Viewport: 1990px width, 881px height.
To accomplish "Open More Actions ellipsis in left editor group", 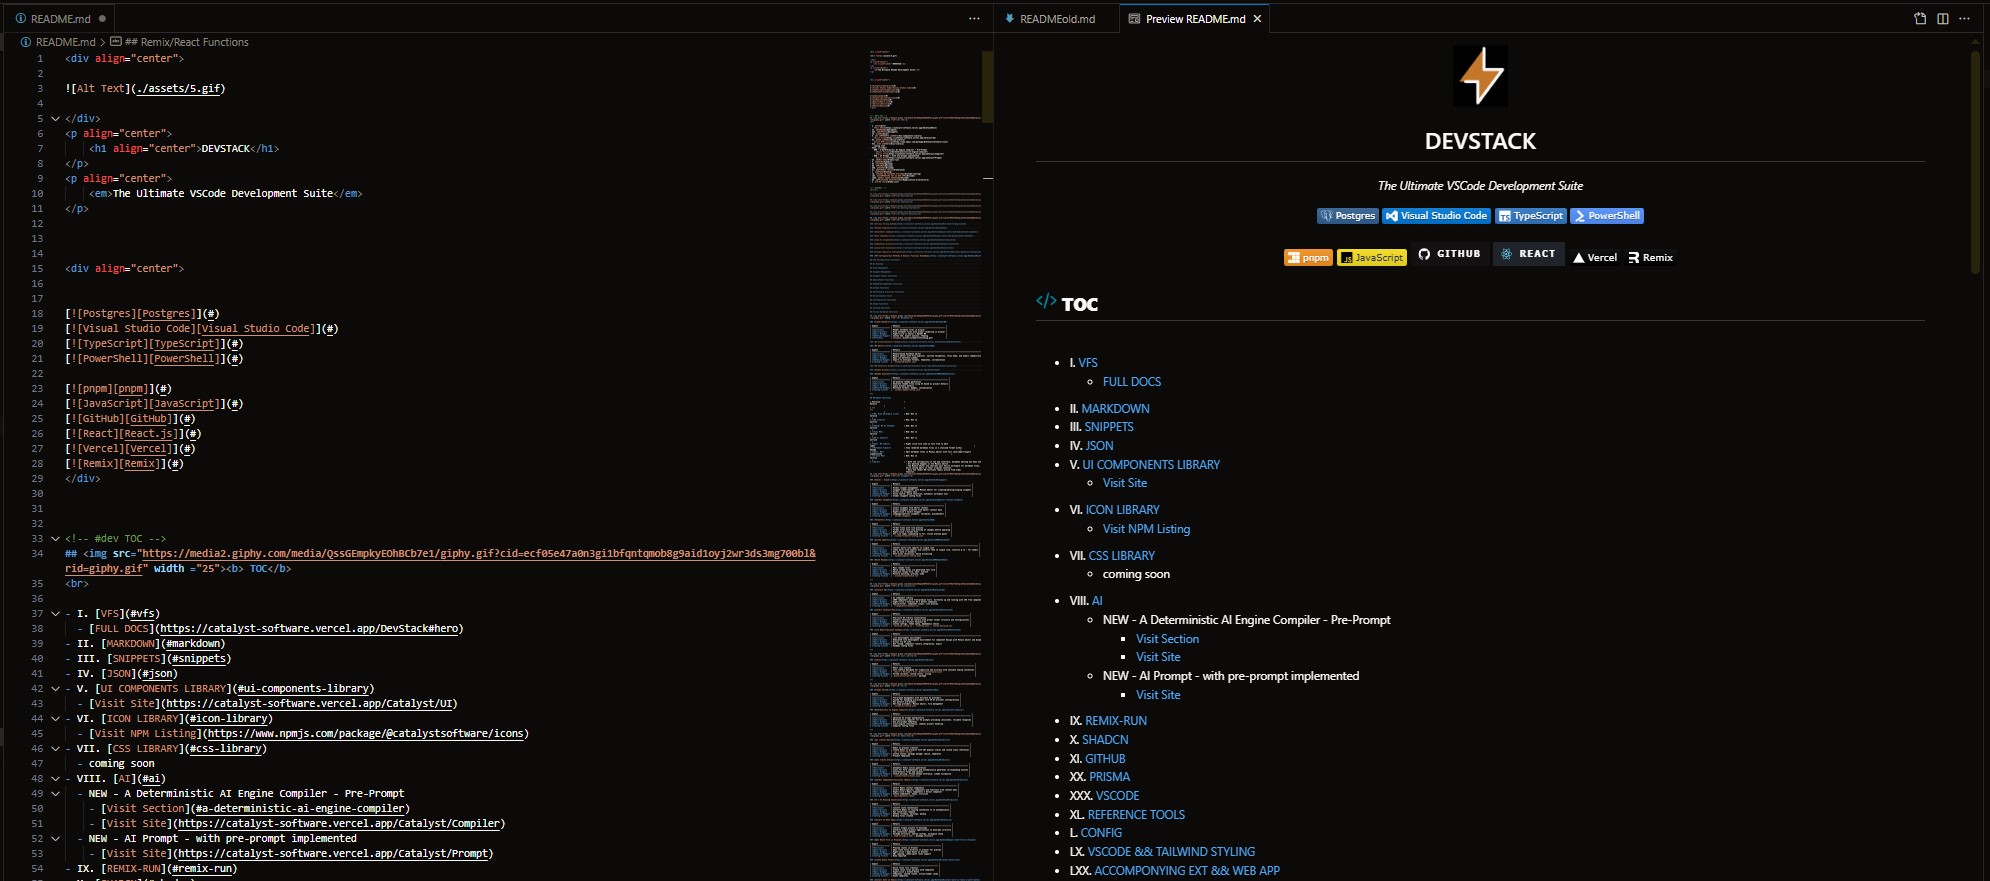I will [974, 19].
